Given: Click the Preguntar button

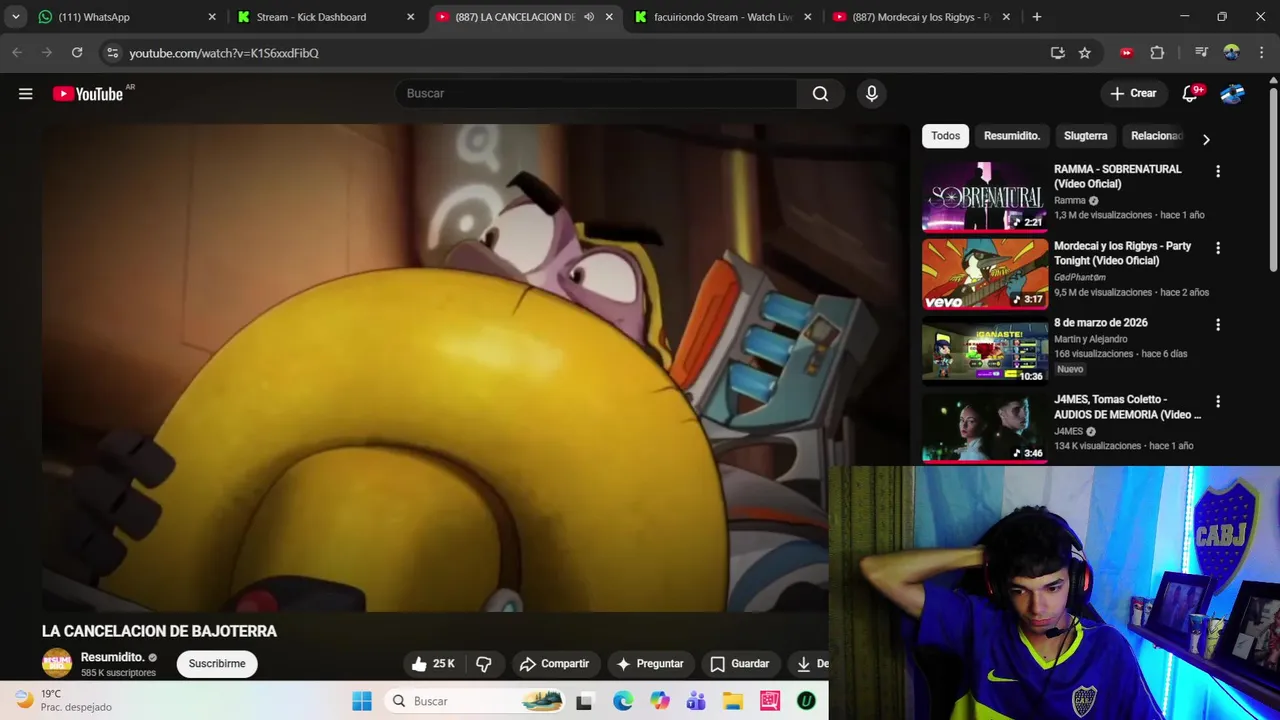Looking at the screenshot, I should 650,664.
